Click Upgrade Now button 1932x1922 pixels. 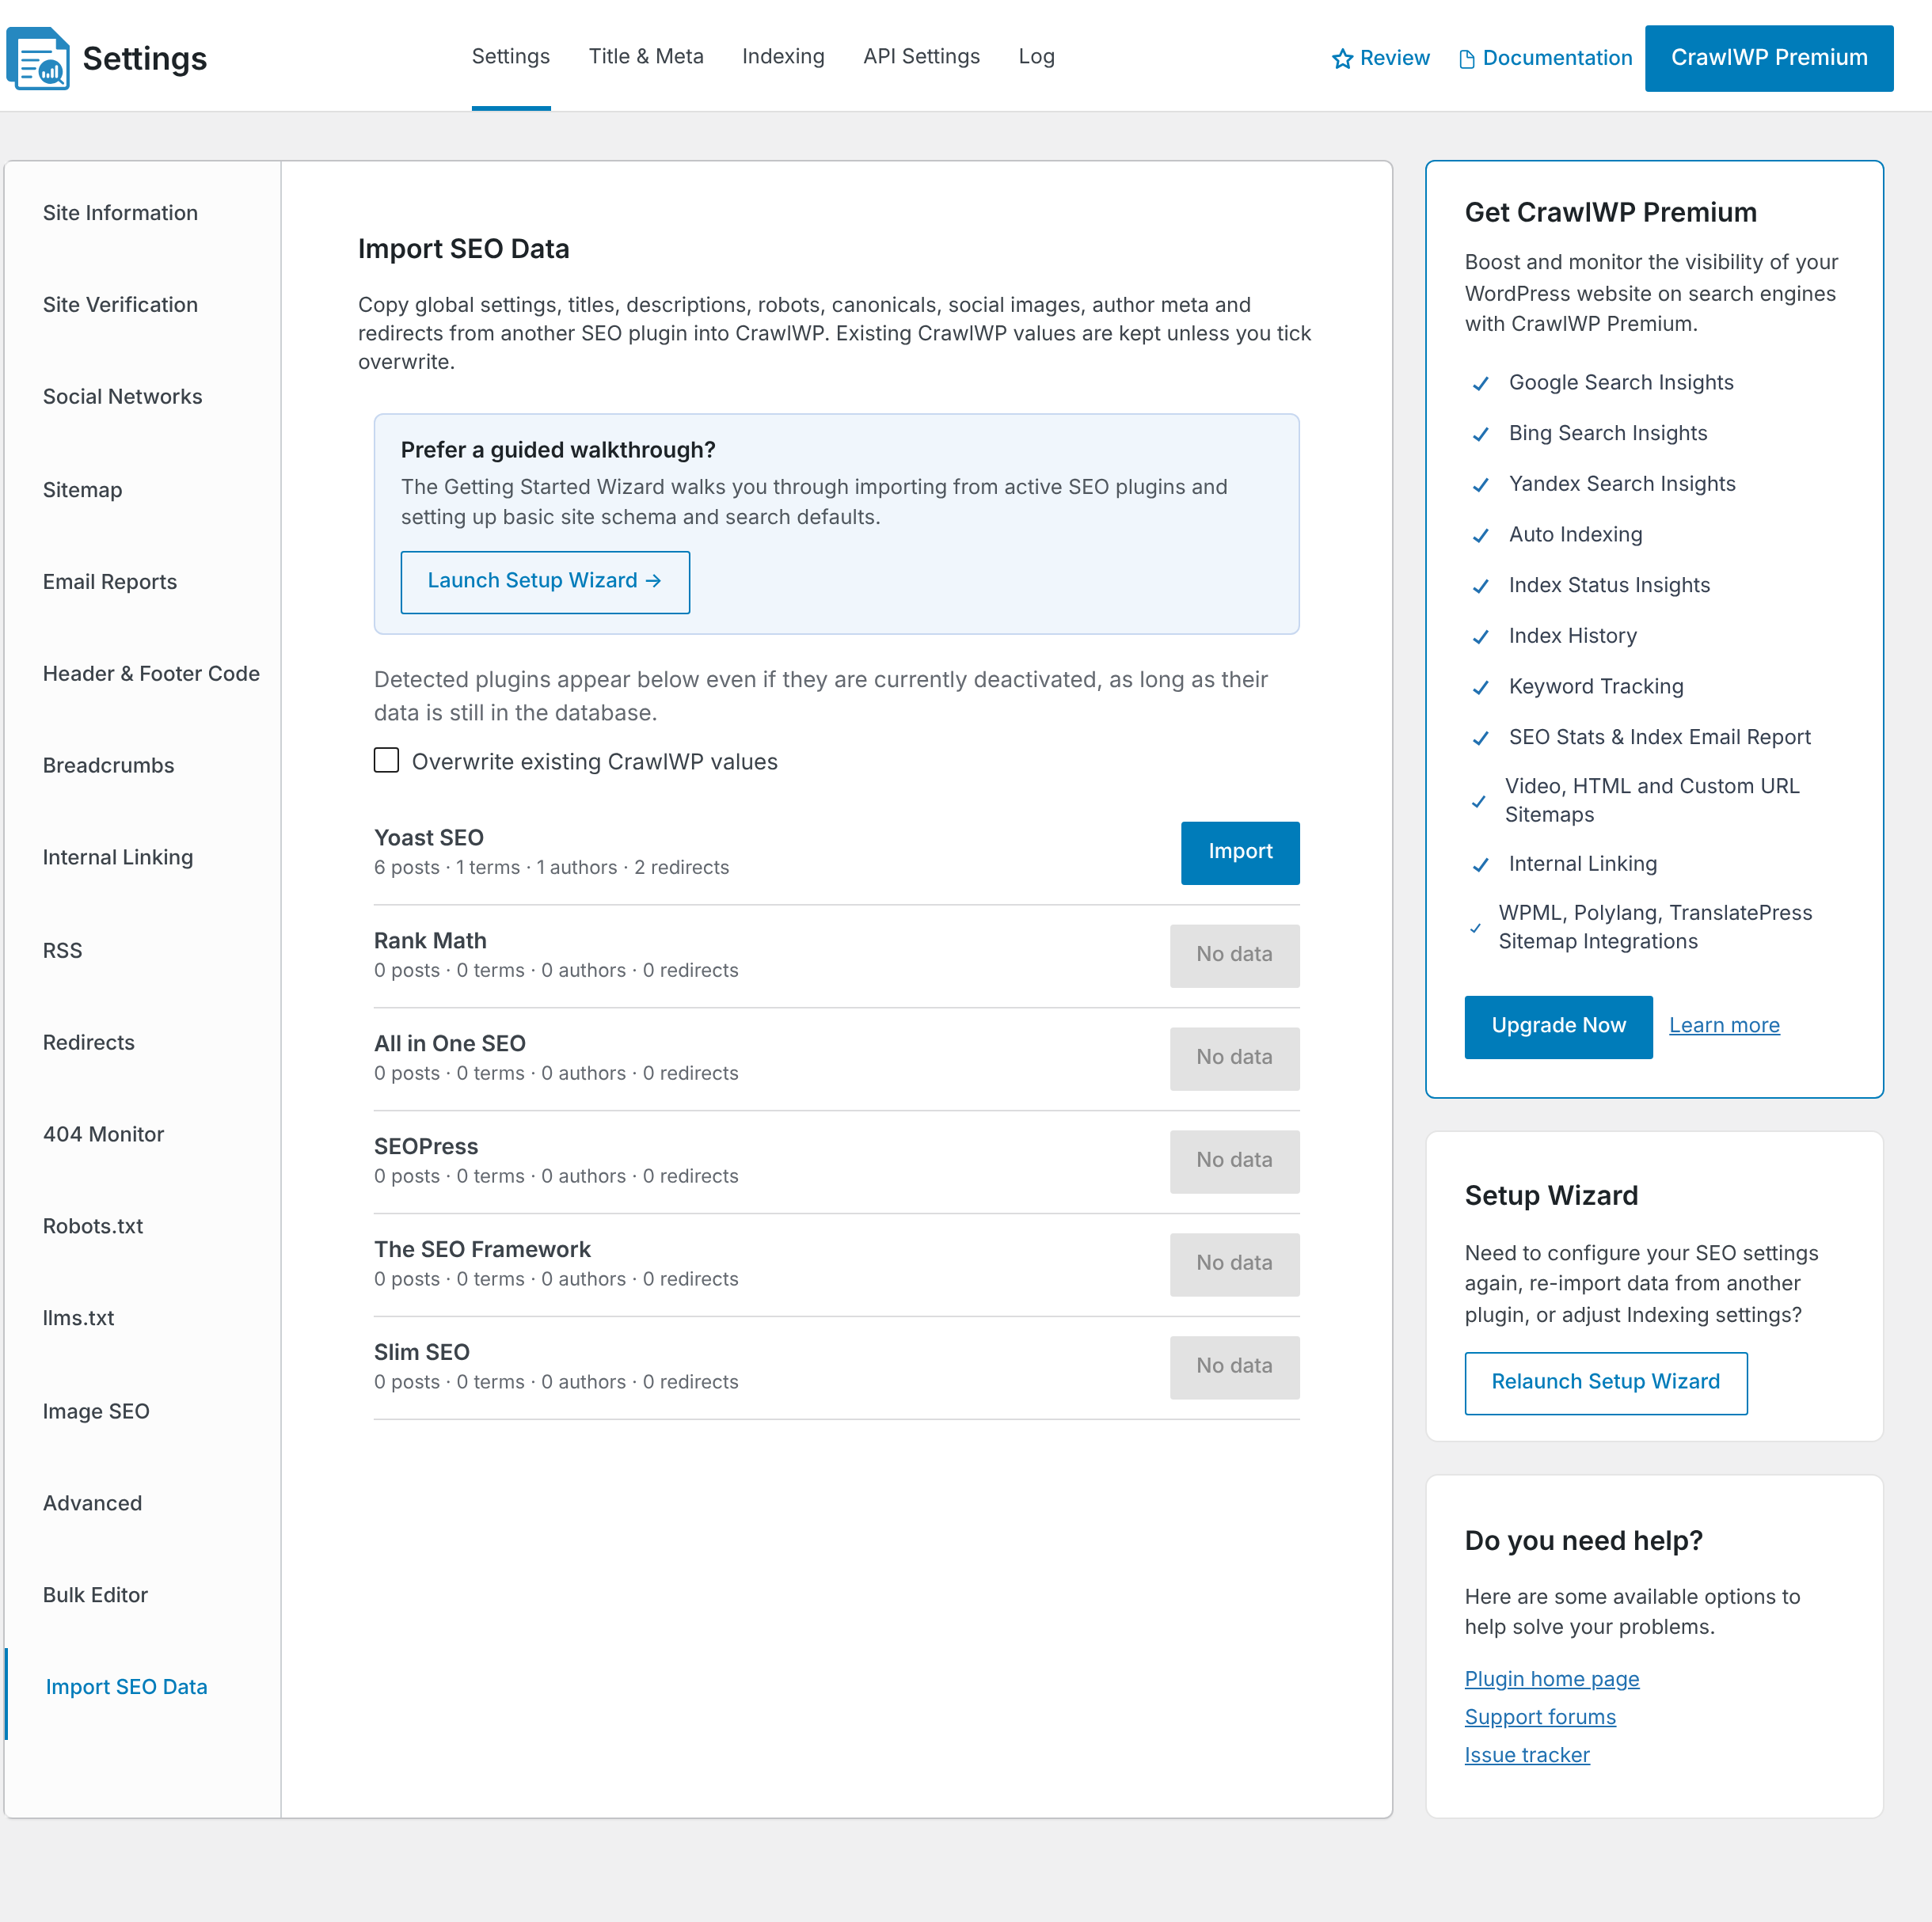1558,1027
